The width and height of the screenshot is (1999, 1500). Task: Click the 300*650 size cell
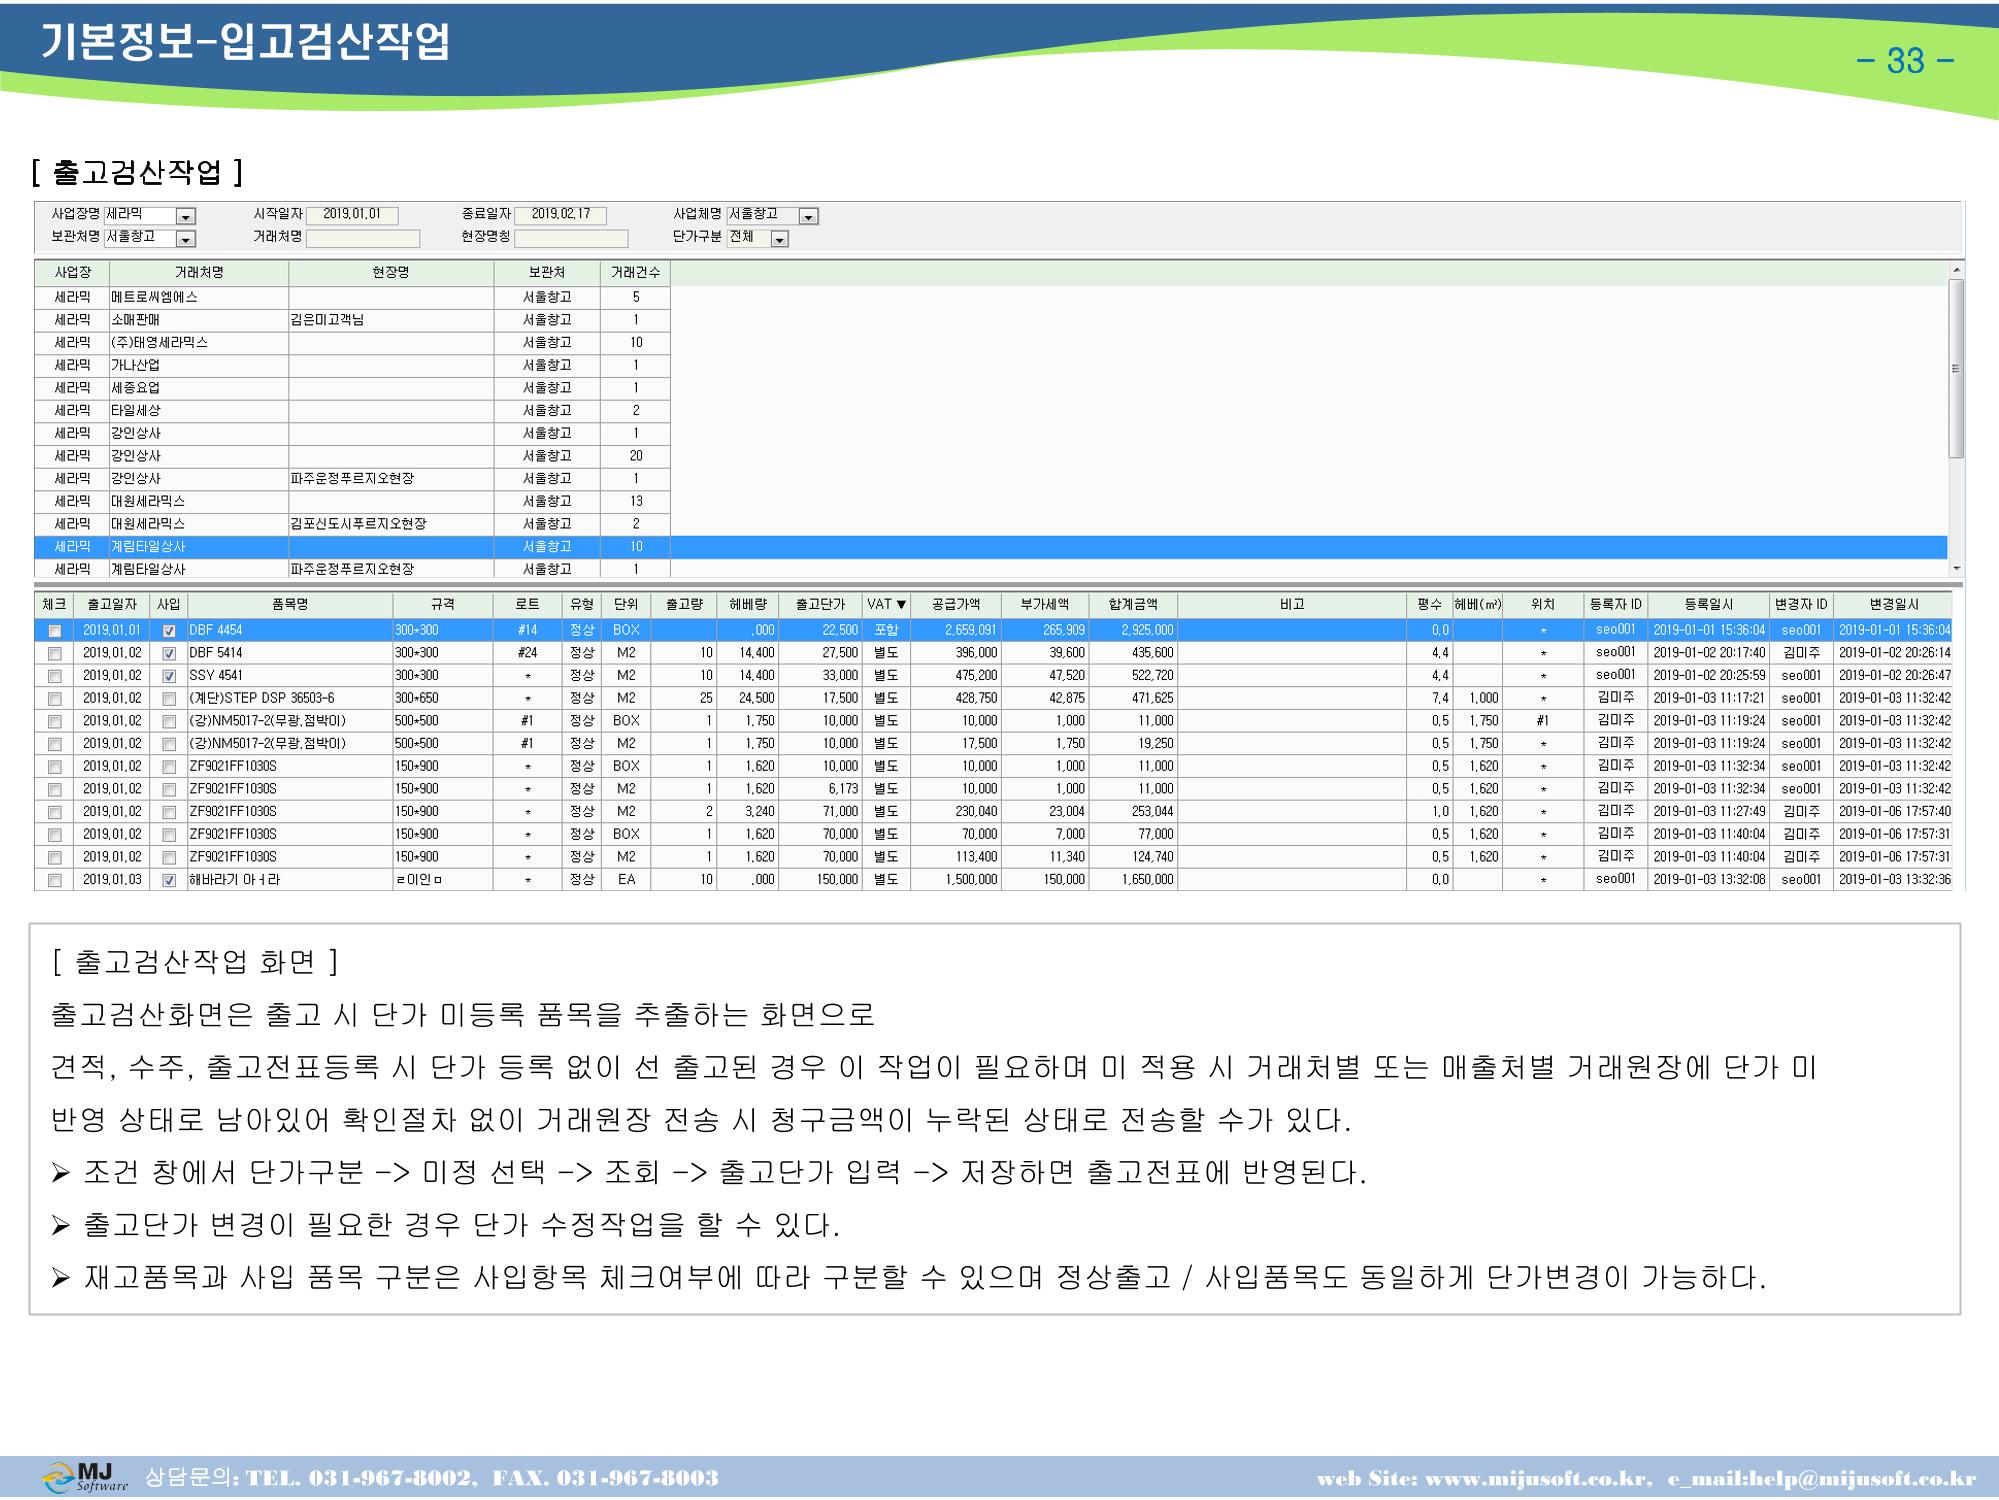[443, 699]
